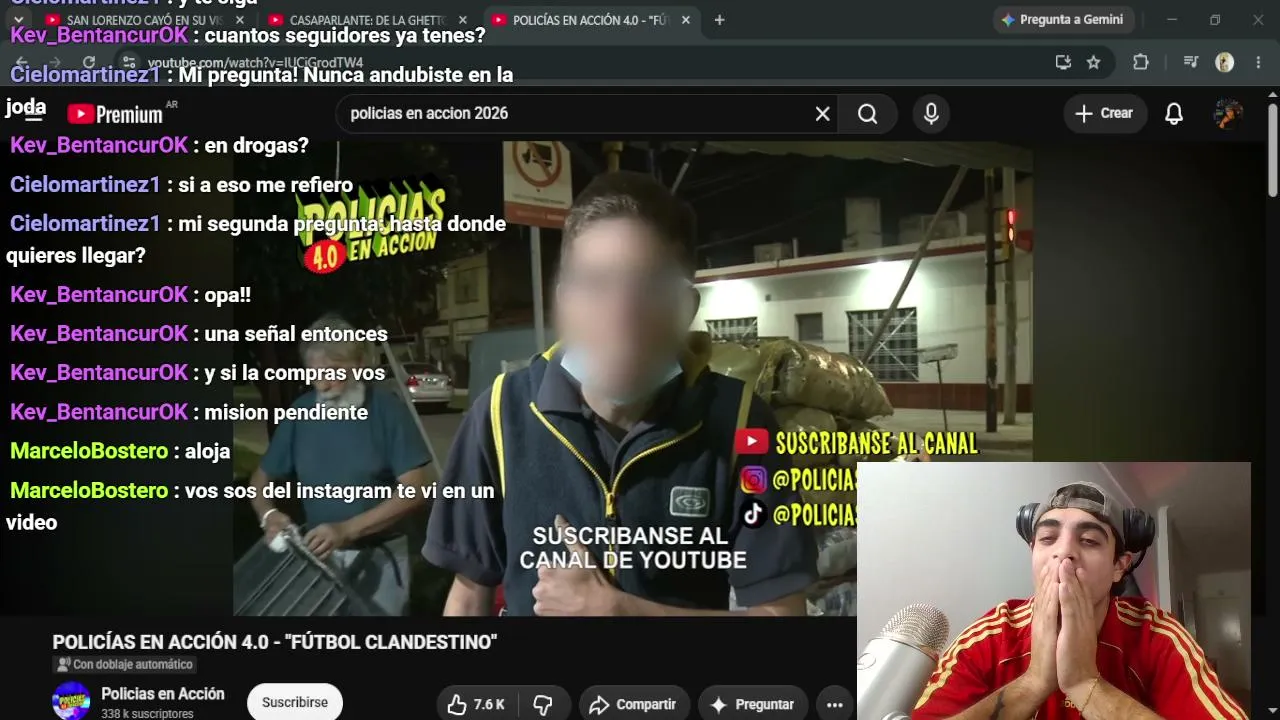Image resolution: width=1280 pixels, height=720 pixels.
Task: Open the media controls icon in the toolbar
Action: 1190,62
